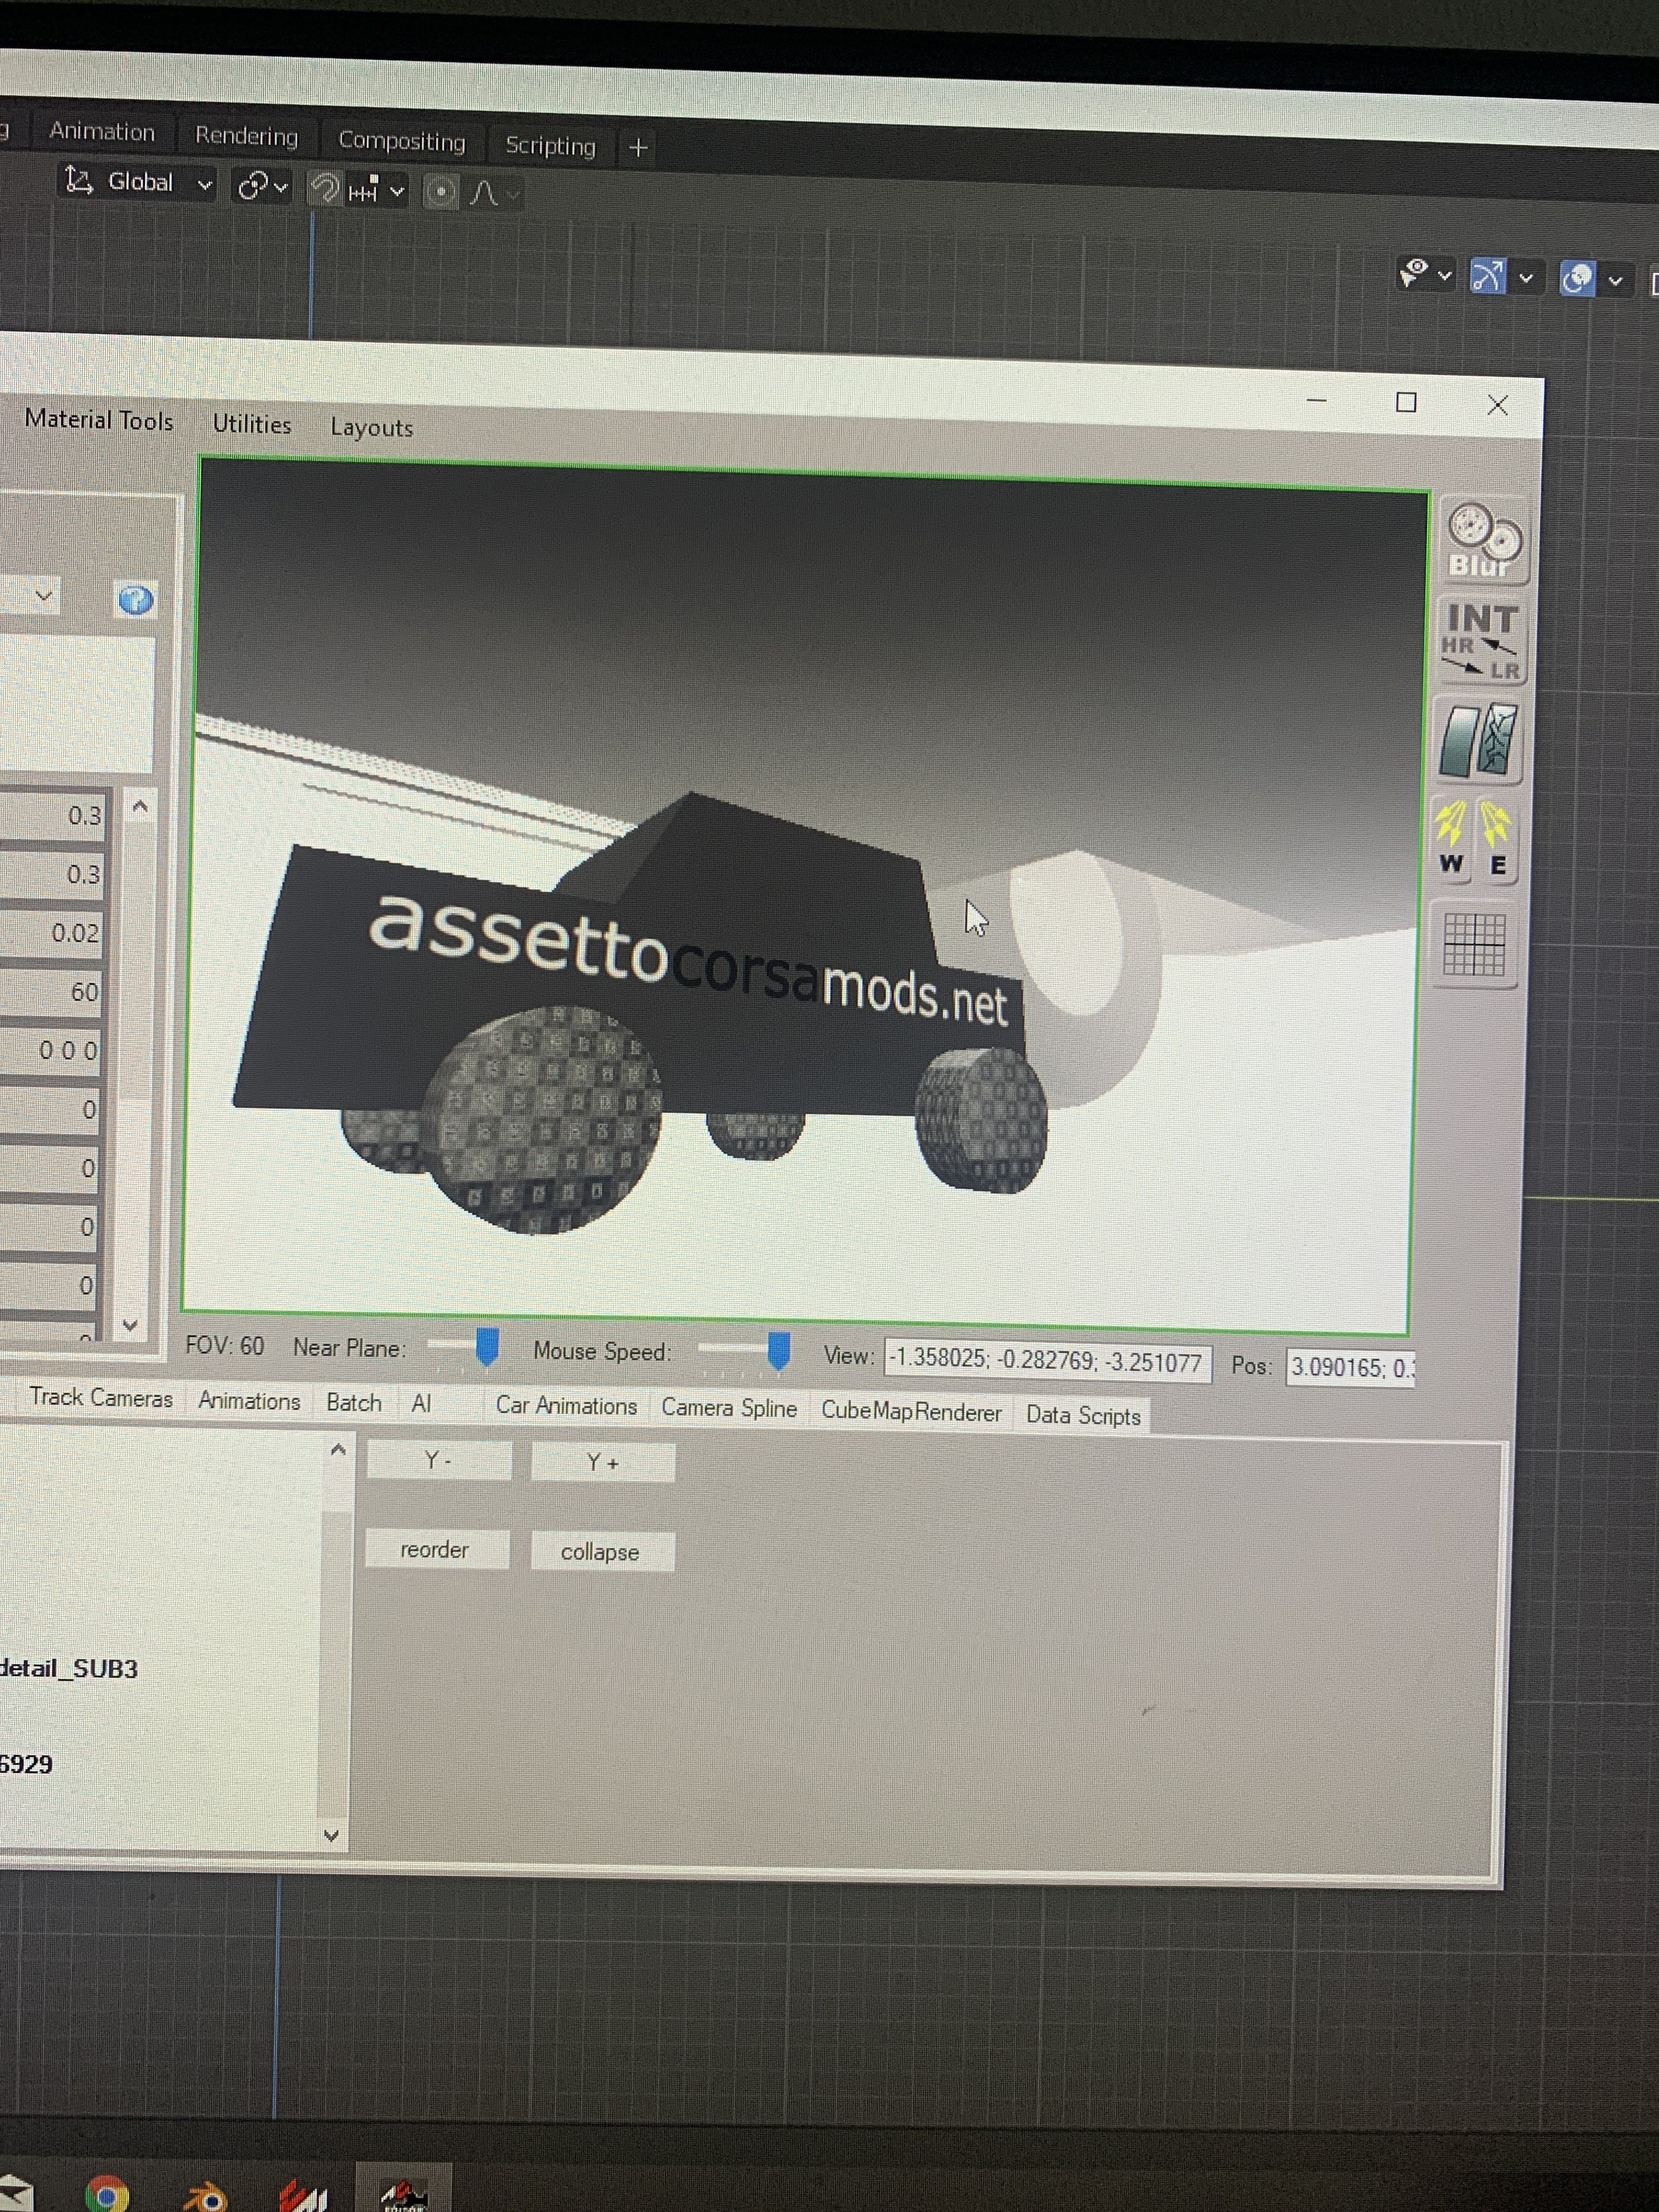Switch to Blender Rendering workspace
Screen dimensions: 1659x2212
246,136
